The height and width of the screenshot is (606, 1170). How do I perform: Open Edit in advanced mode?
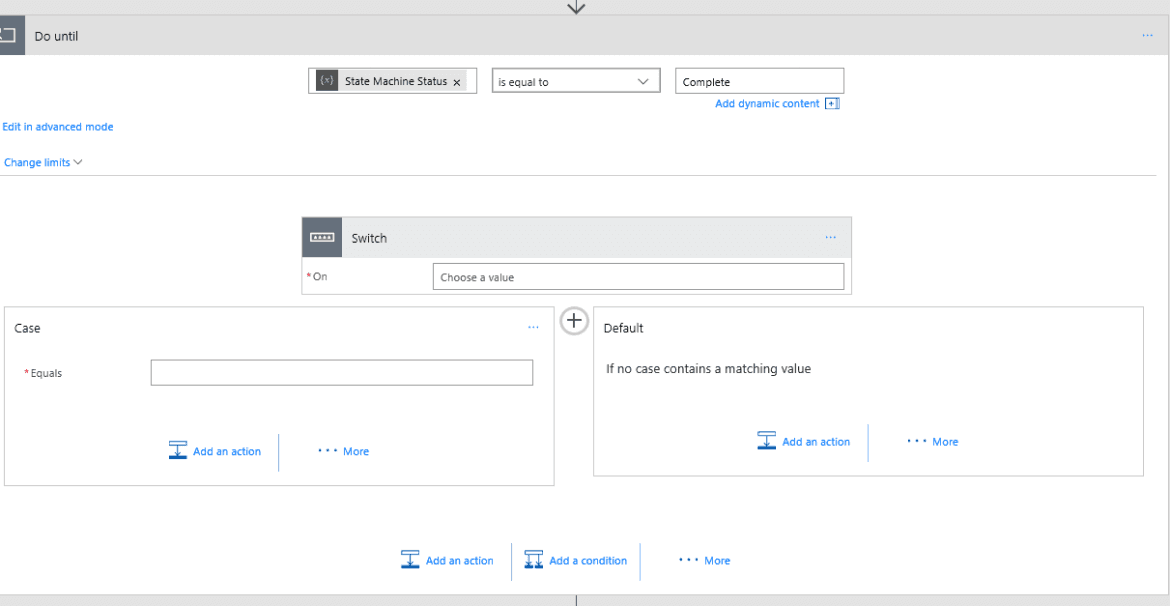(57, 126)
